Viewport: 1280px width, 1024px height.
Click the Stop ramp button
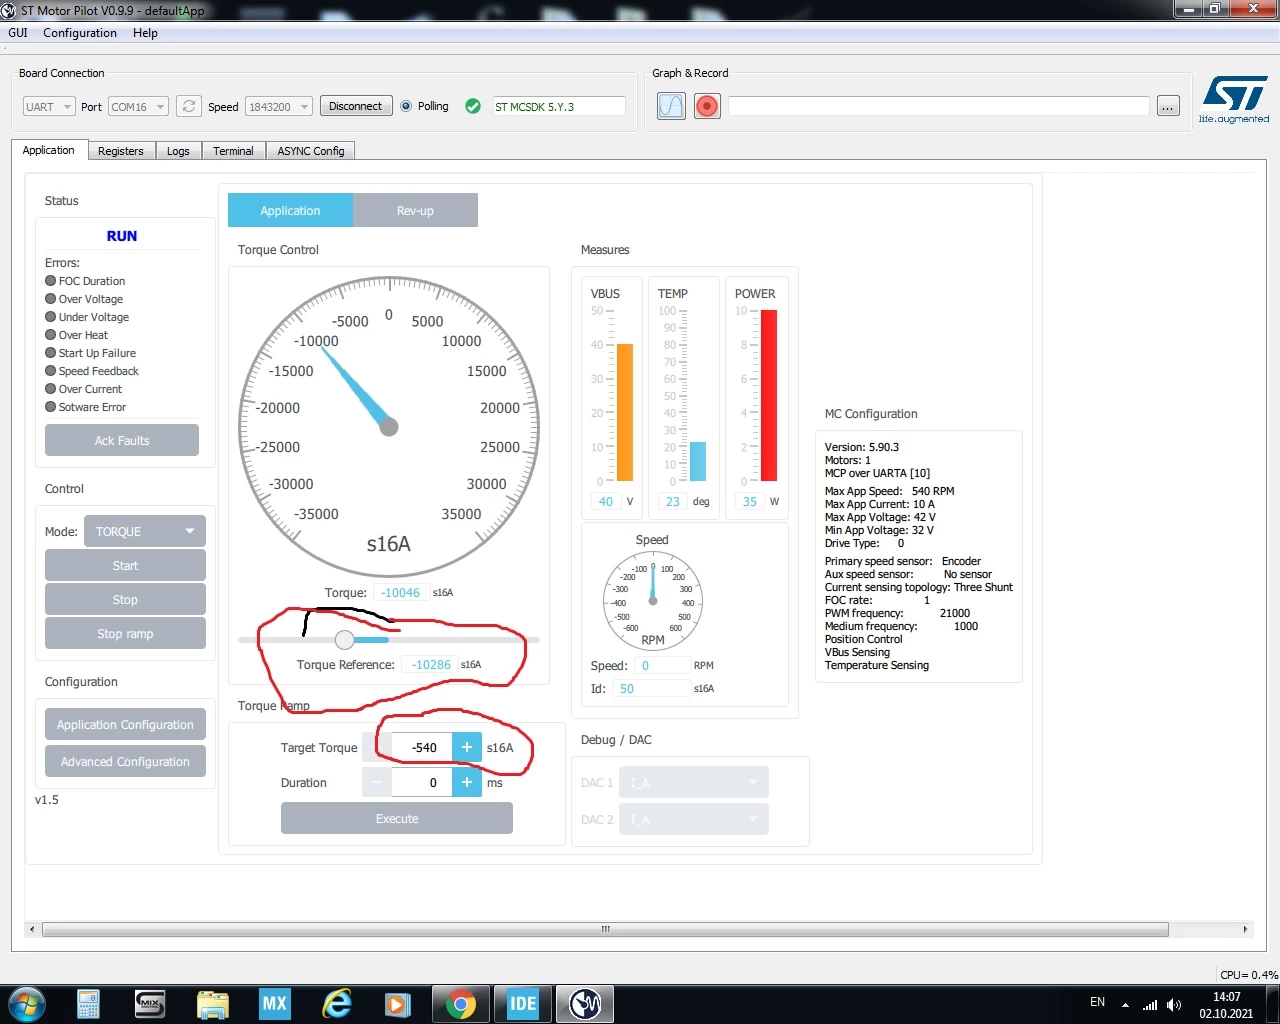click(x=125, y=633)
